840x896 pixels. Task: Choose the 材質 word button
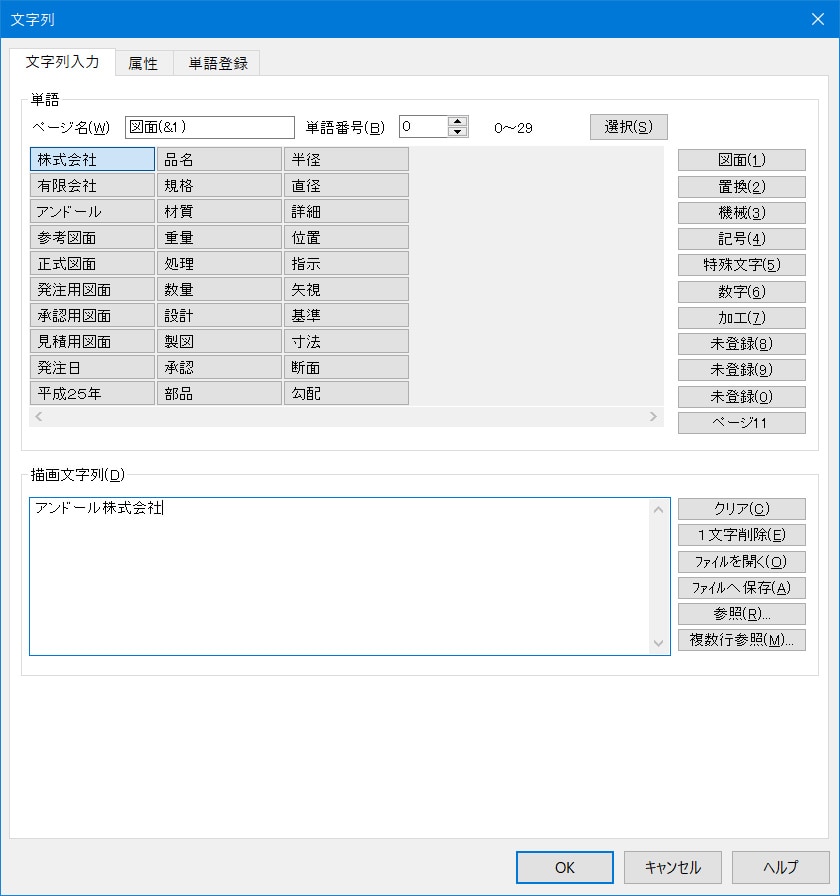[x=219, y=212]
